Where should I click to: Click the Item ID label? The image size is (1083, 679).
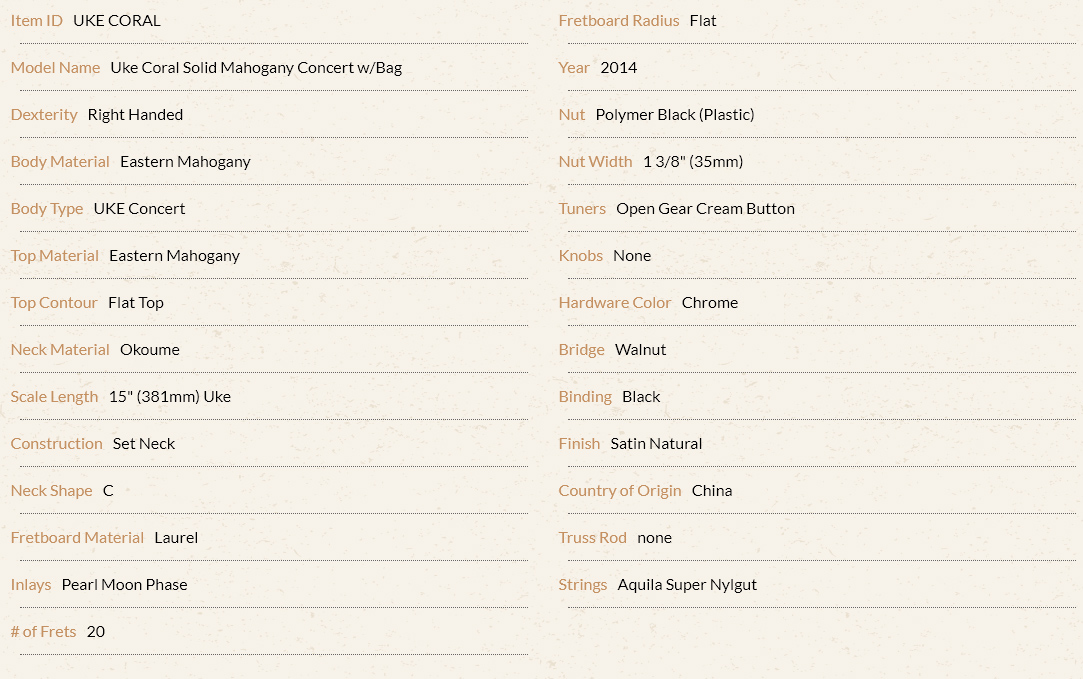click(37, 21)
